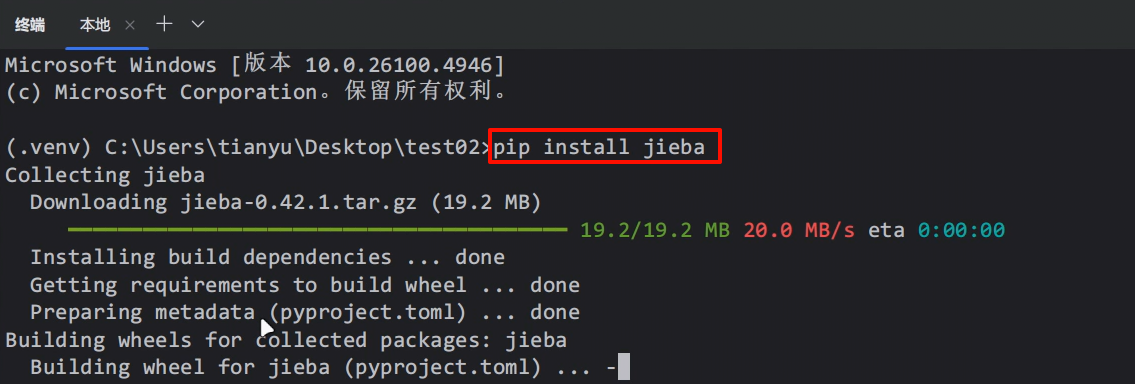Click the Collecting jieba output line

pyautogui.click(x=105, y=175)
